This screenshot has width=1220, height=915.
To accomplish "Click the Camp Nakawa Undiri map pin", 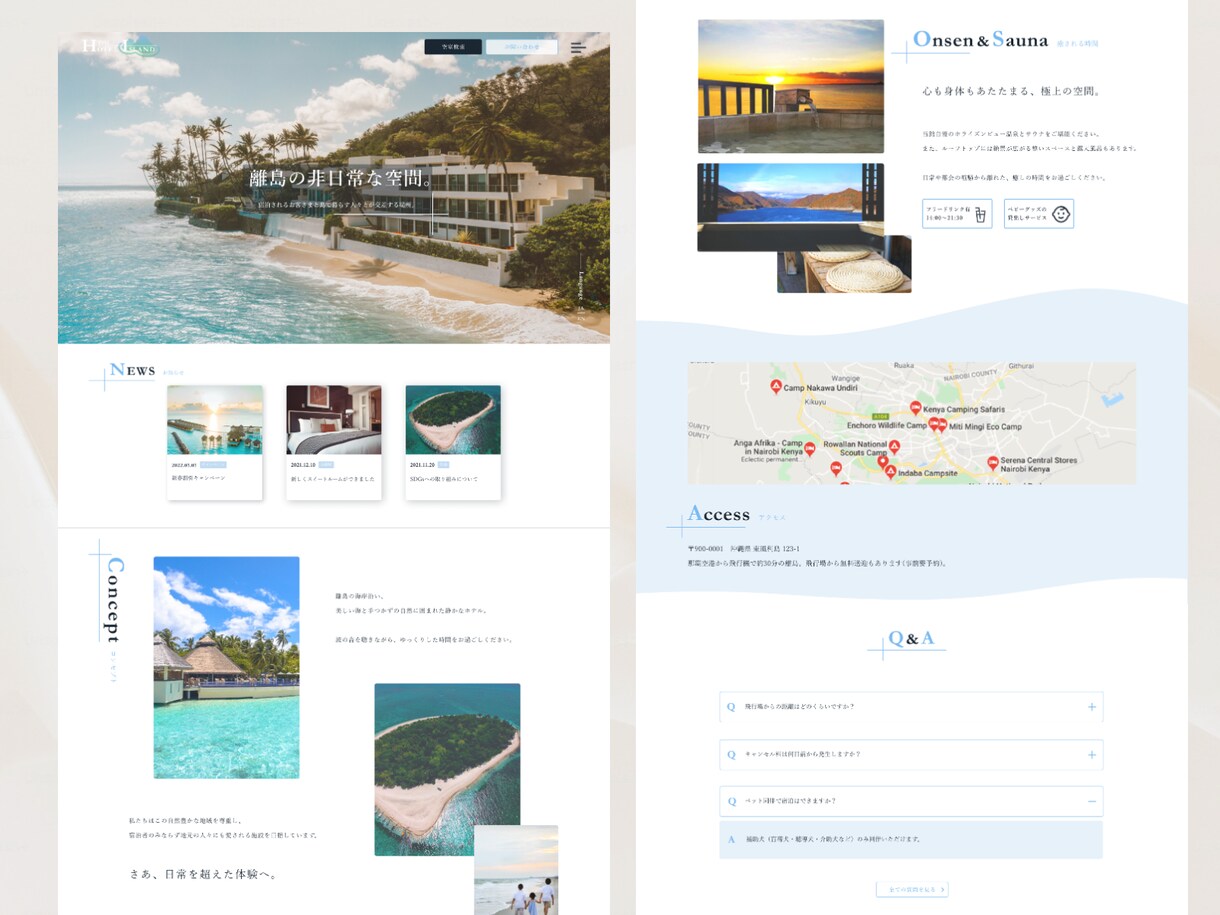I will 775,386.
